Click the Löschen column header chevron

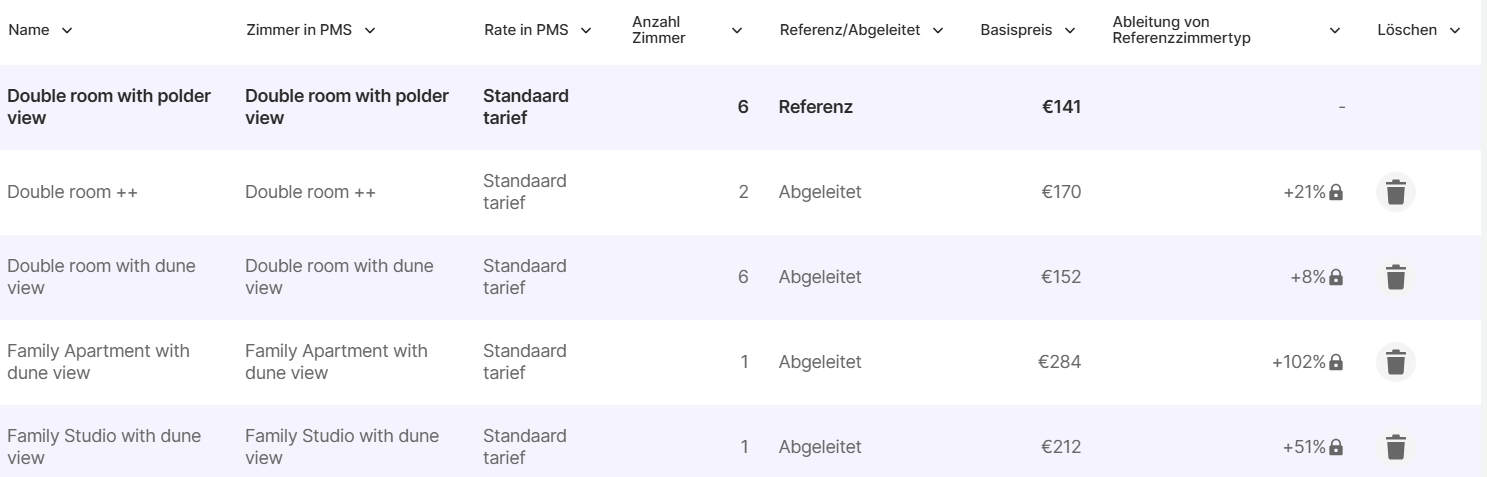click(x=1455, y=31)
